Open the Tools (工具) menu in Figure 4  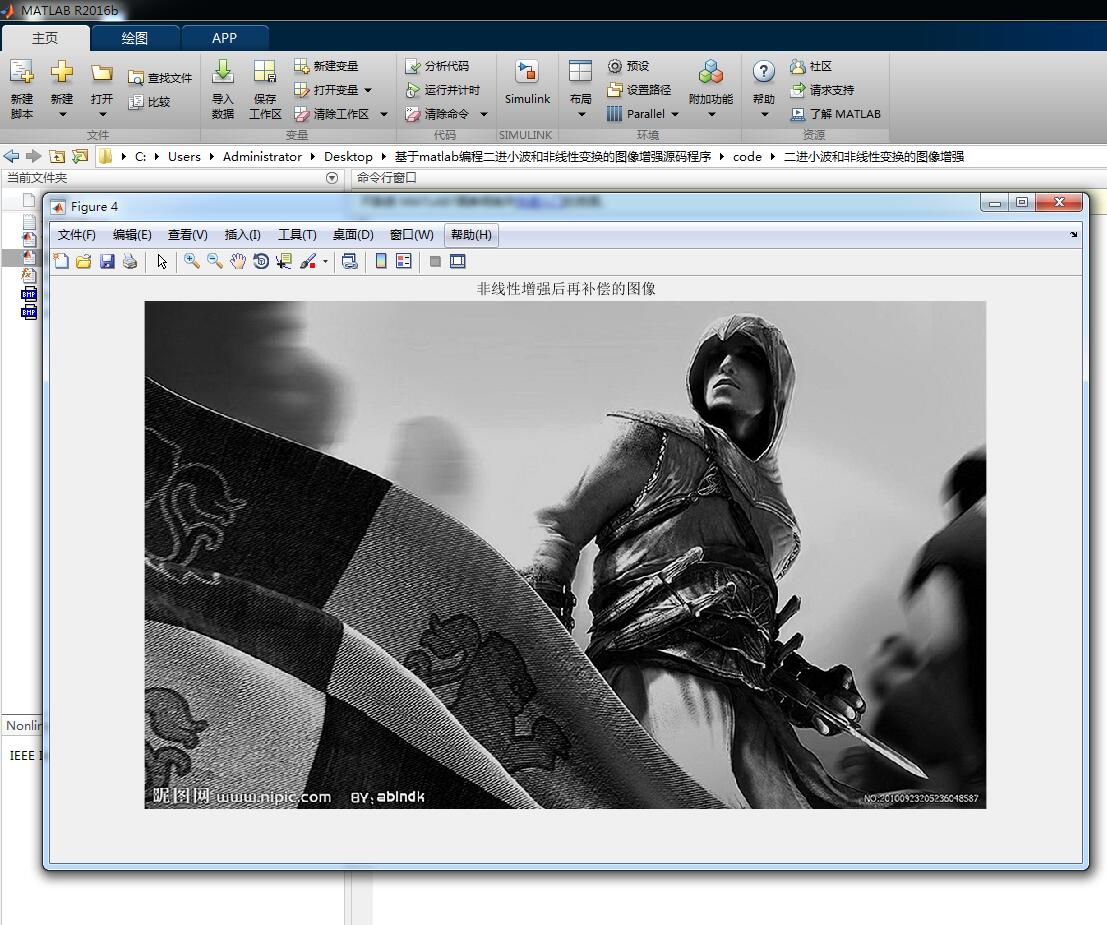tap(297, 234)
